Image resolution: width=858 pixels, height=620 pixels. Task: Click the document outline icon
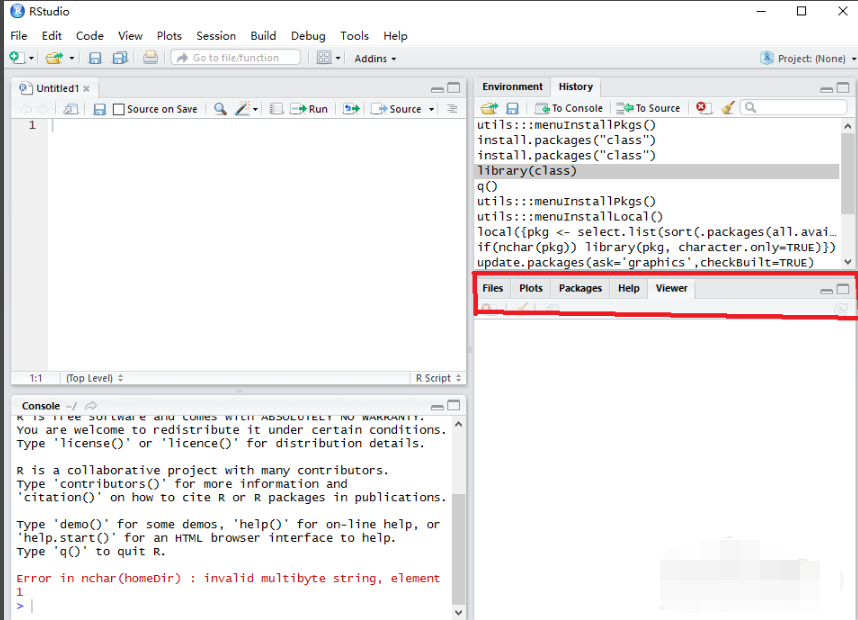click(452, 109)
